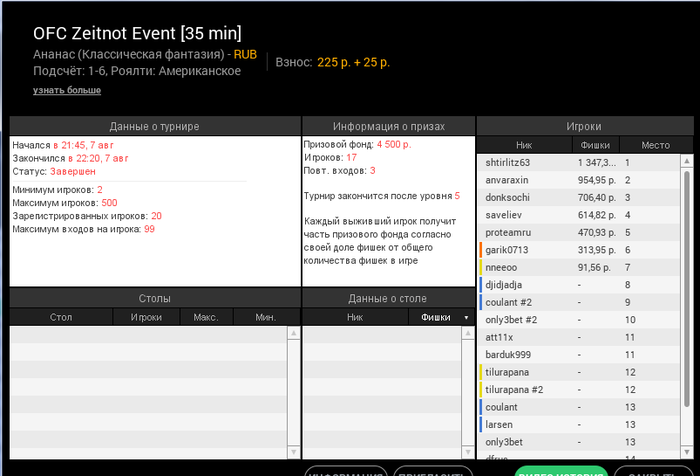Click the RUB currency label
Viewport: 700px width, 476px height.
pyautogui.click(x=245, y=54)
